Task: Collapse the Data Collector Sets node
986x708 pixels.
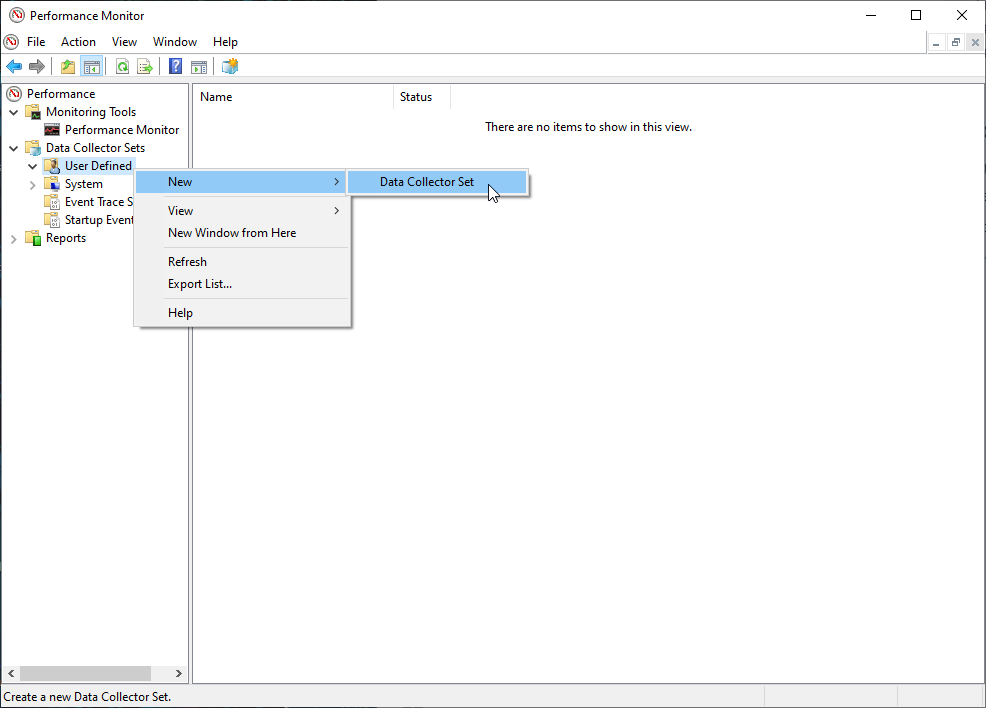Action: [14, 148]
